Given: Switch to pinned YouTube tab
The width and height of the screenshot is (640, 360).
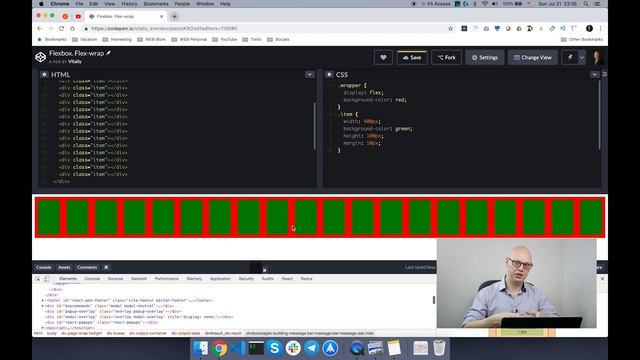Looking at the screenshot, I should click(78, 17).
